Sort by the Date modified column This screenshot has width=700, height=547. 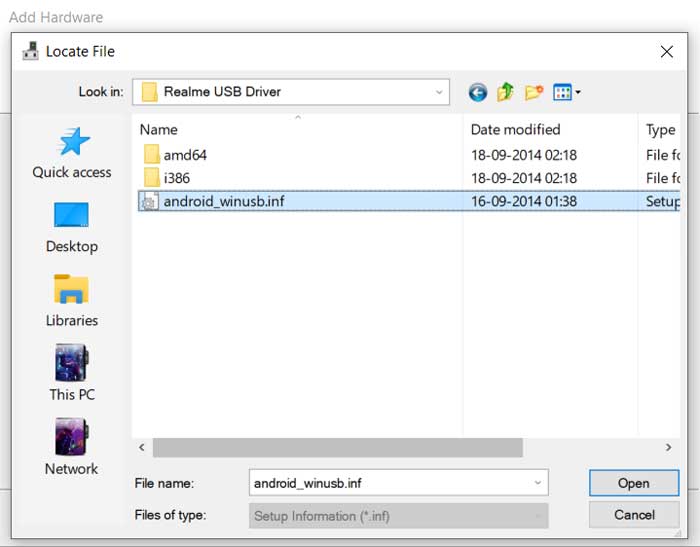(x=515, y=129)
